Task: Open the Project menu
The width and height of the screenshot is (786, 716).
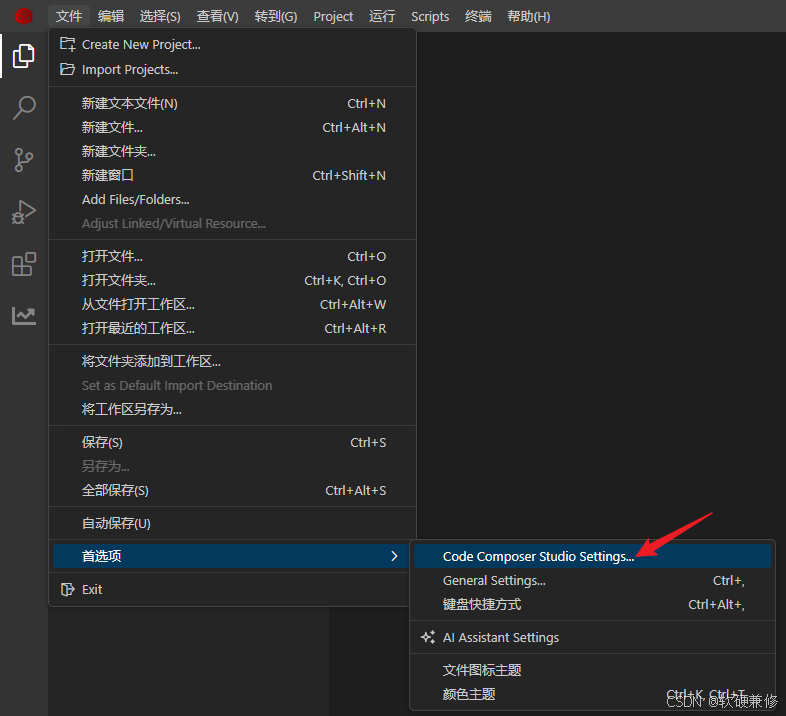Action: [333, 17]
